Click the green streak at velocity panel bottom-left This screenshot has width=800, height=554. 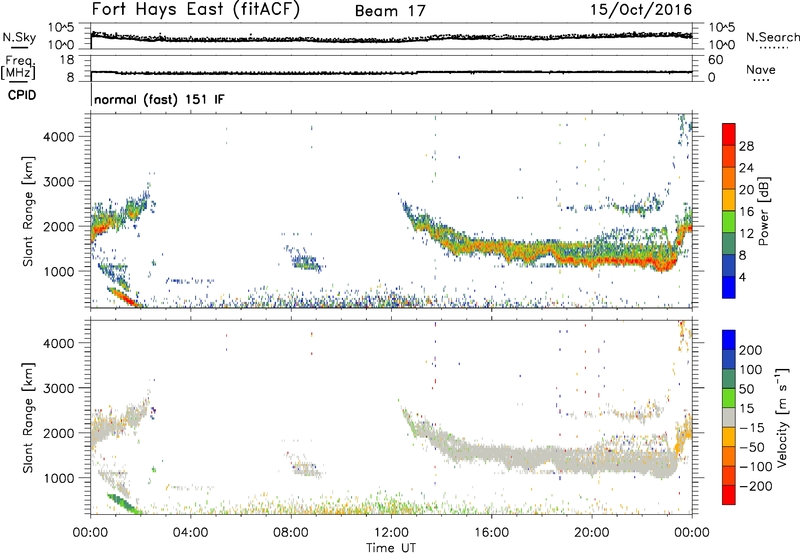point(122,503)
